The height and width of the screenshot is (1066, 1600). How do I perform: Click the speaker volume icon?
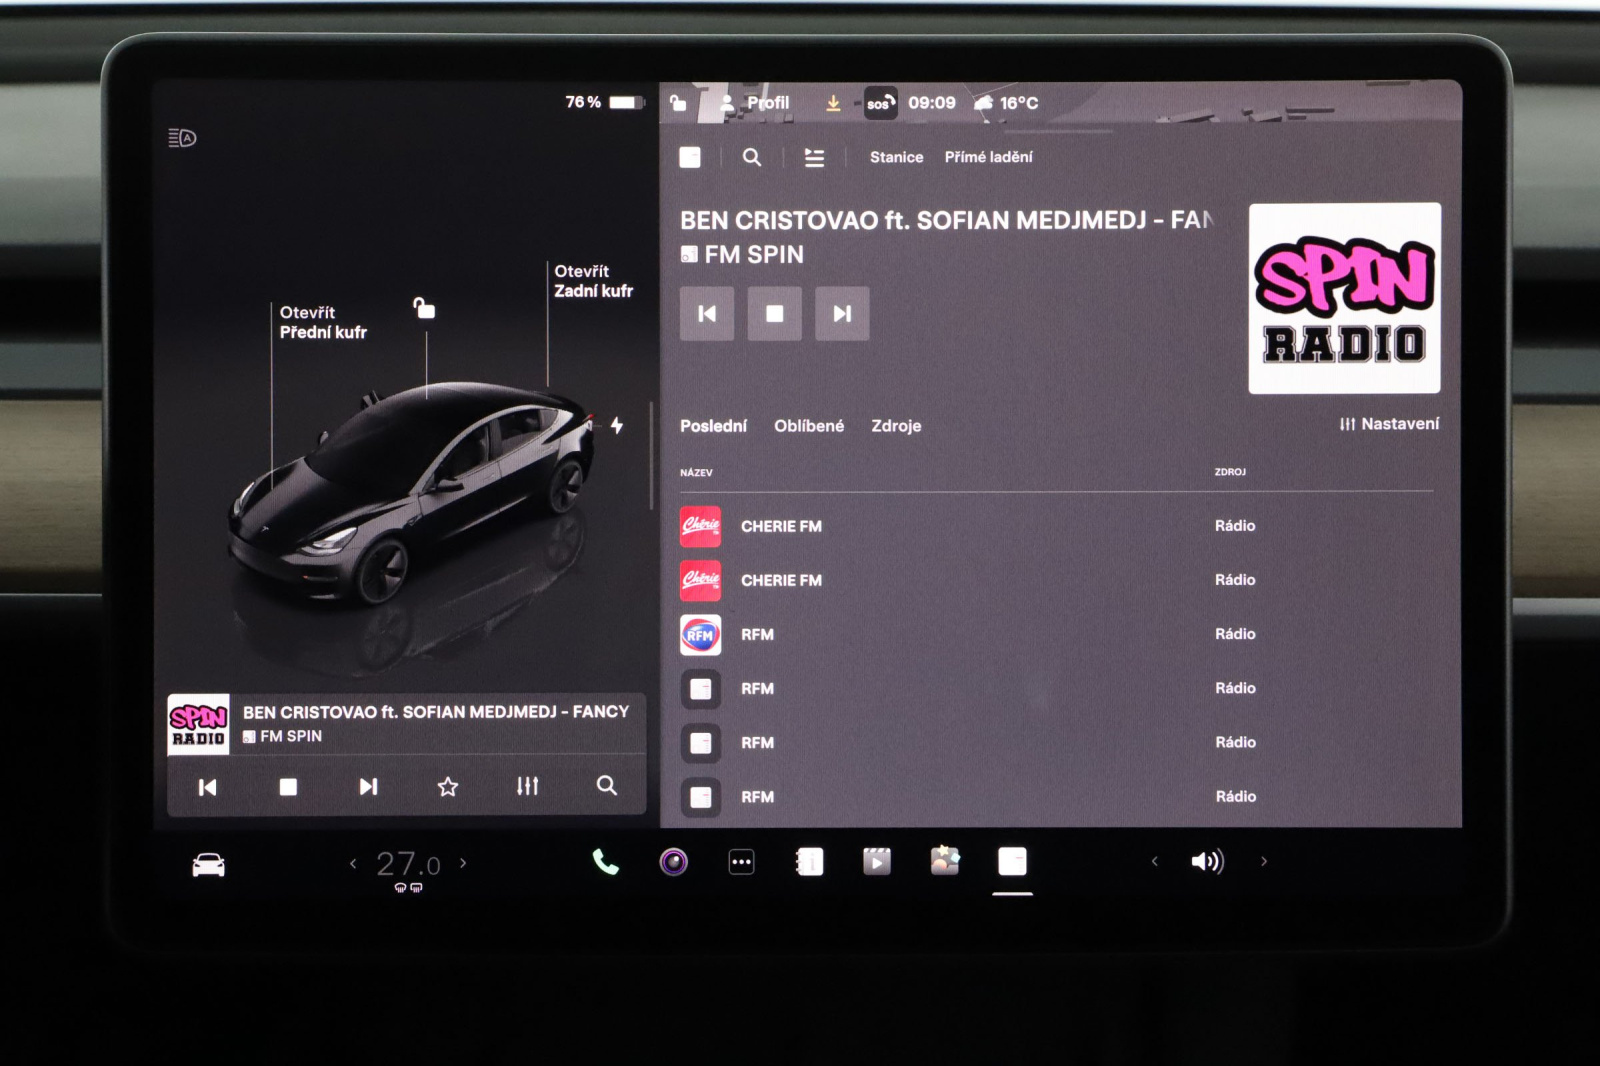pos(1207,861)
